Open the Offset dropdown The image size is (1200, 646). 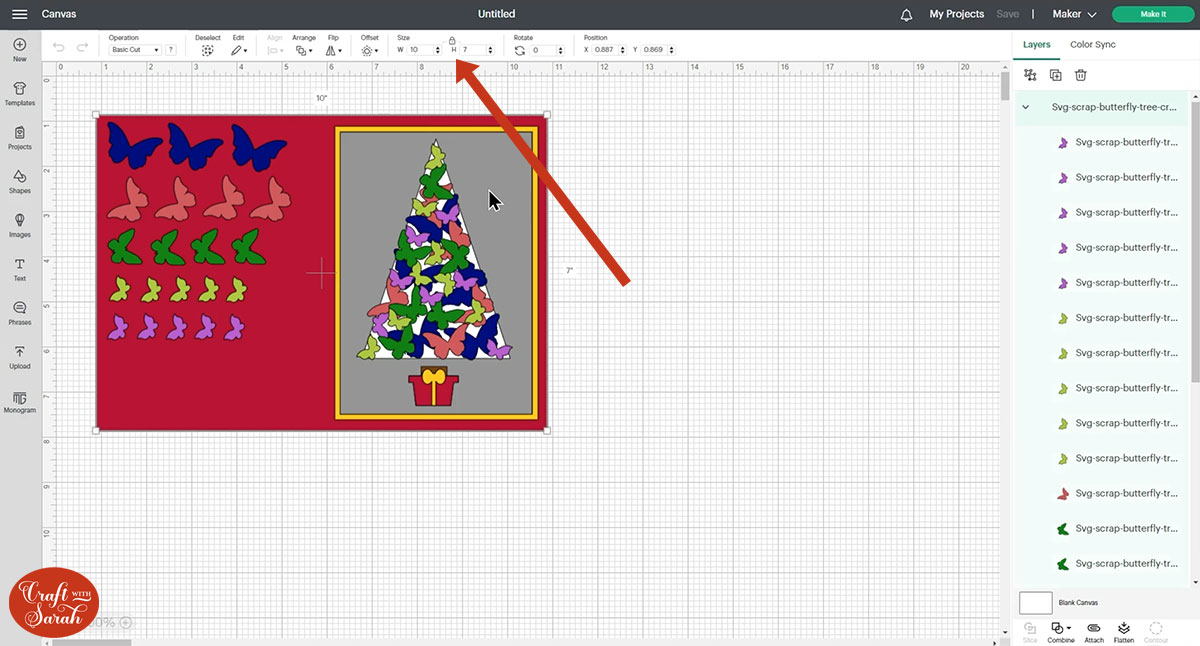[x=369, y=50]
